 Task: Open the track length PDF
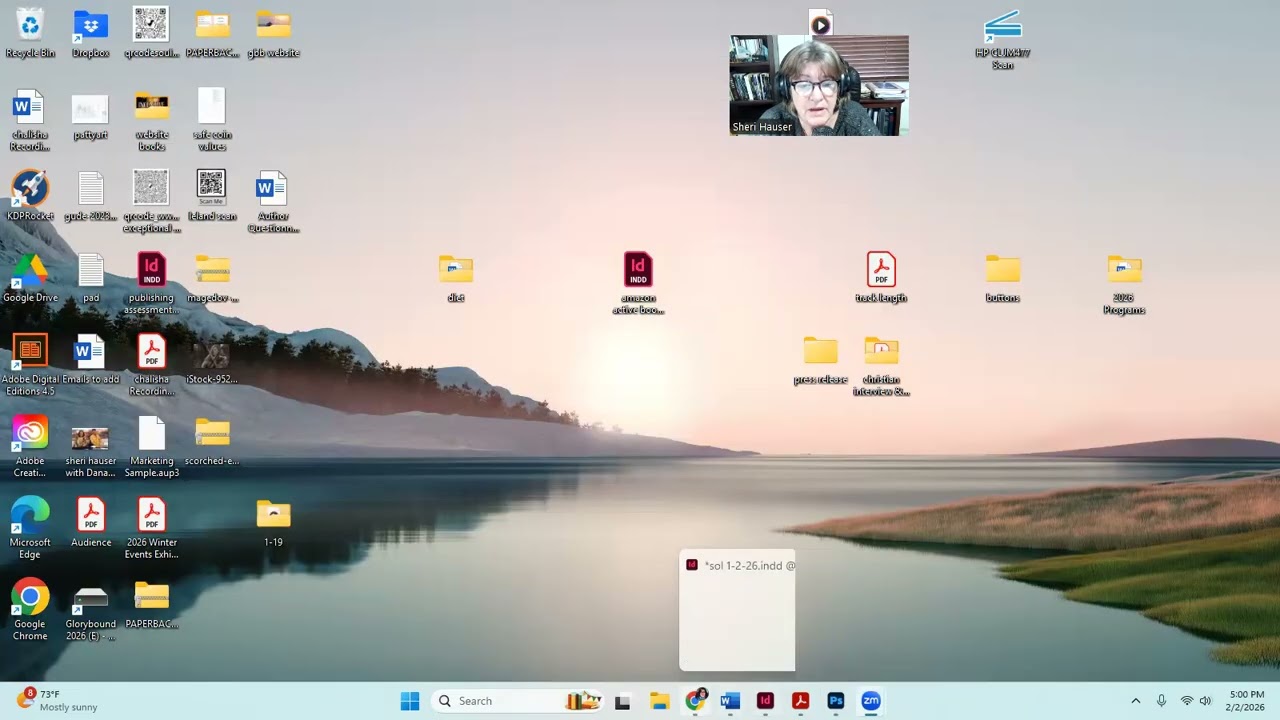coord(881,278)
